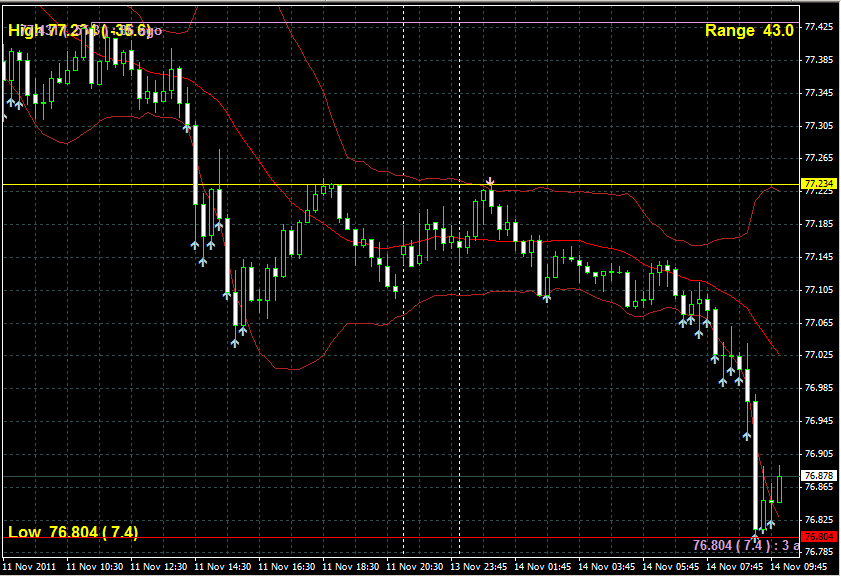Click the 77.425 price axis label
The image size is (841, 576).
click(819, 27)
